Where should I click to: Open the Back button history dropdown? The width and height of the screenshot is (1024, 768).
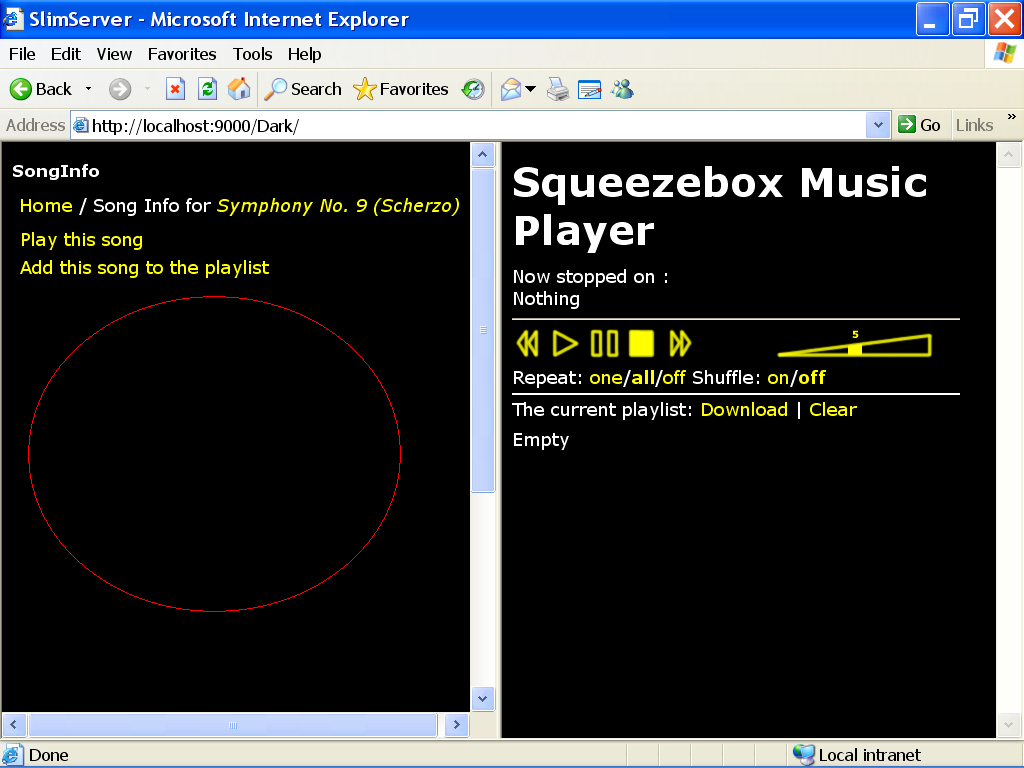[x=88, y=89]
